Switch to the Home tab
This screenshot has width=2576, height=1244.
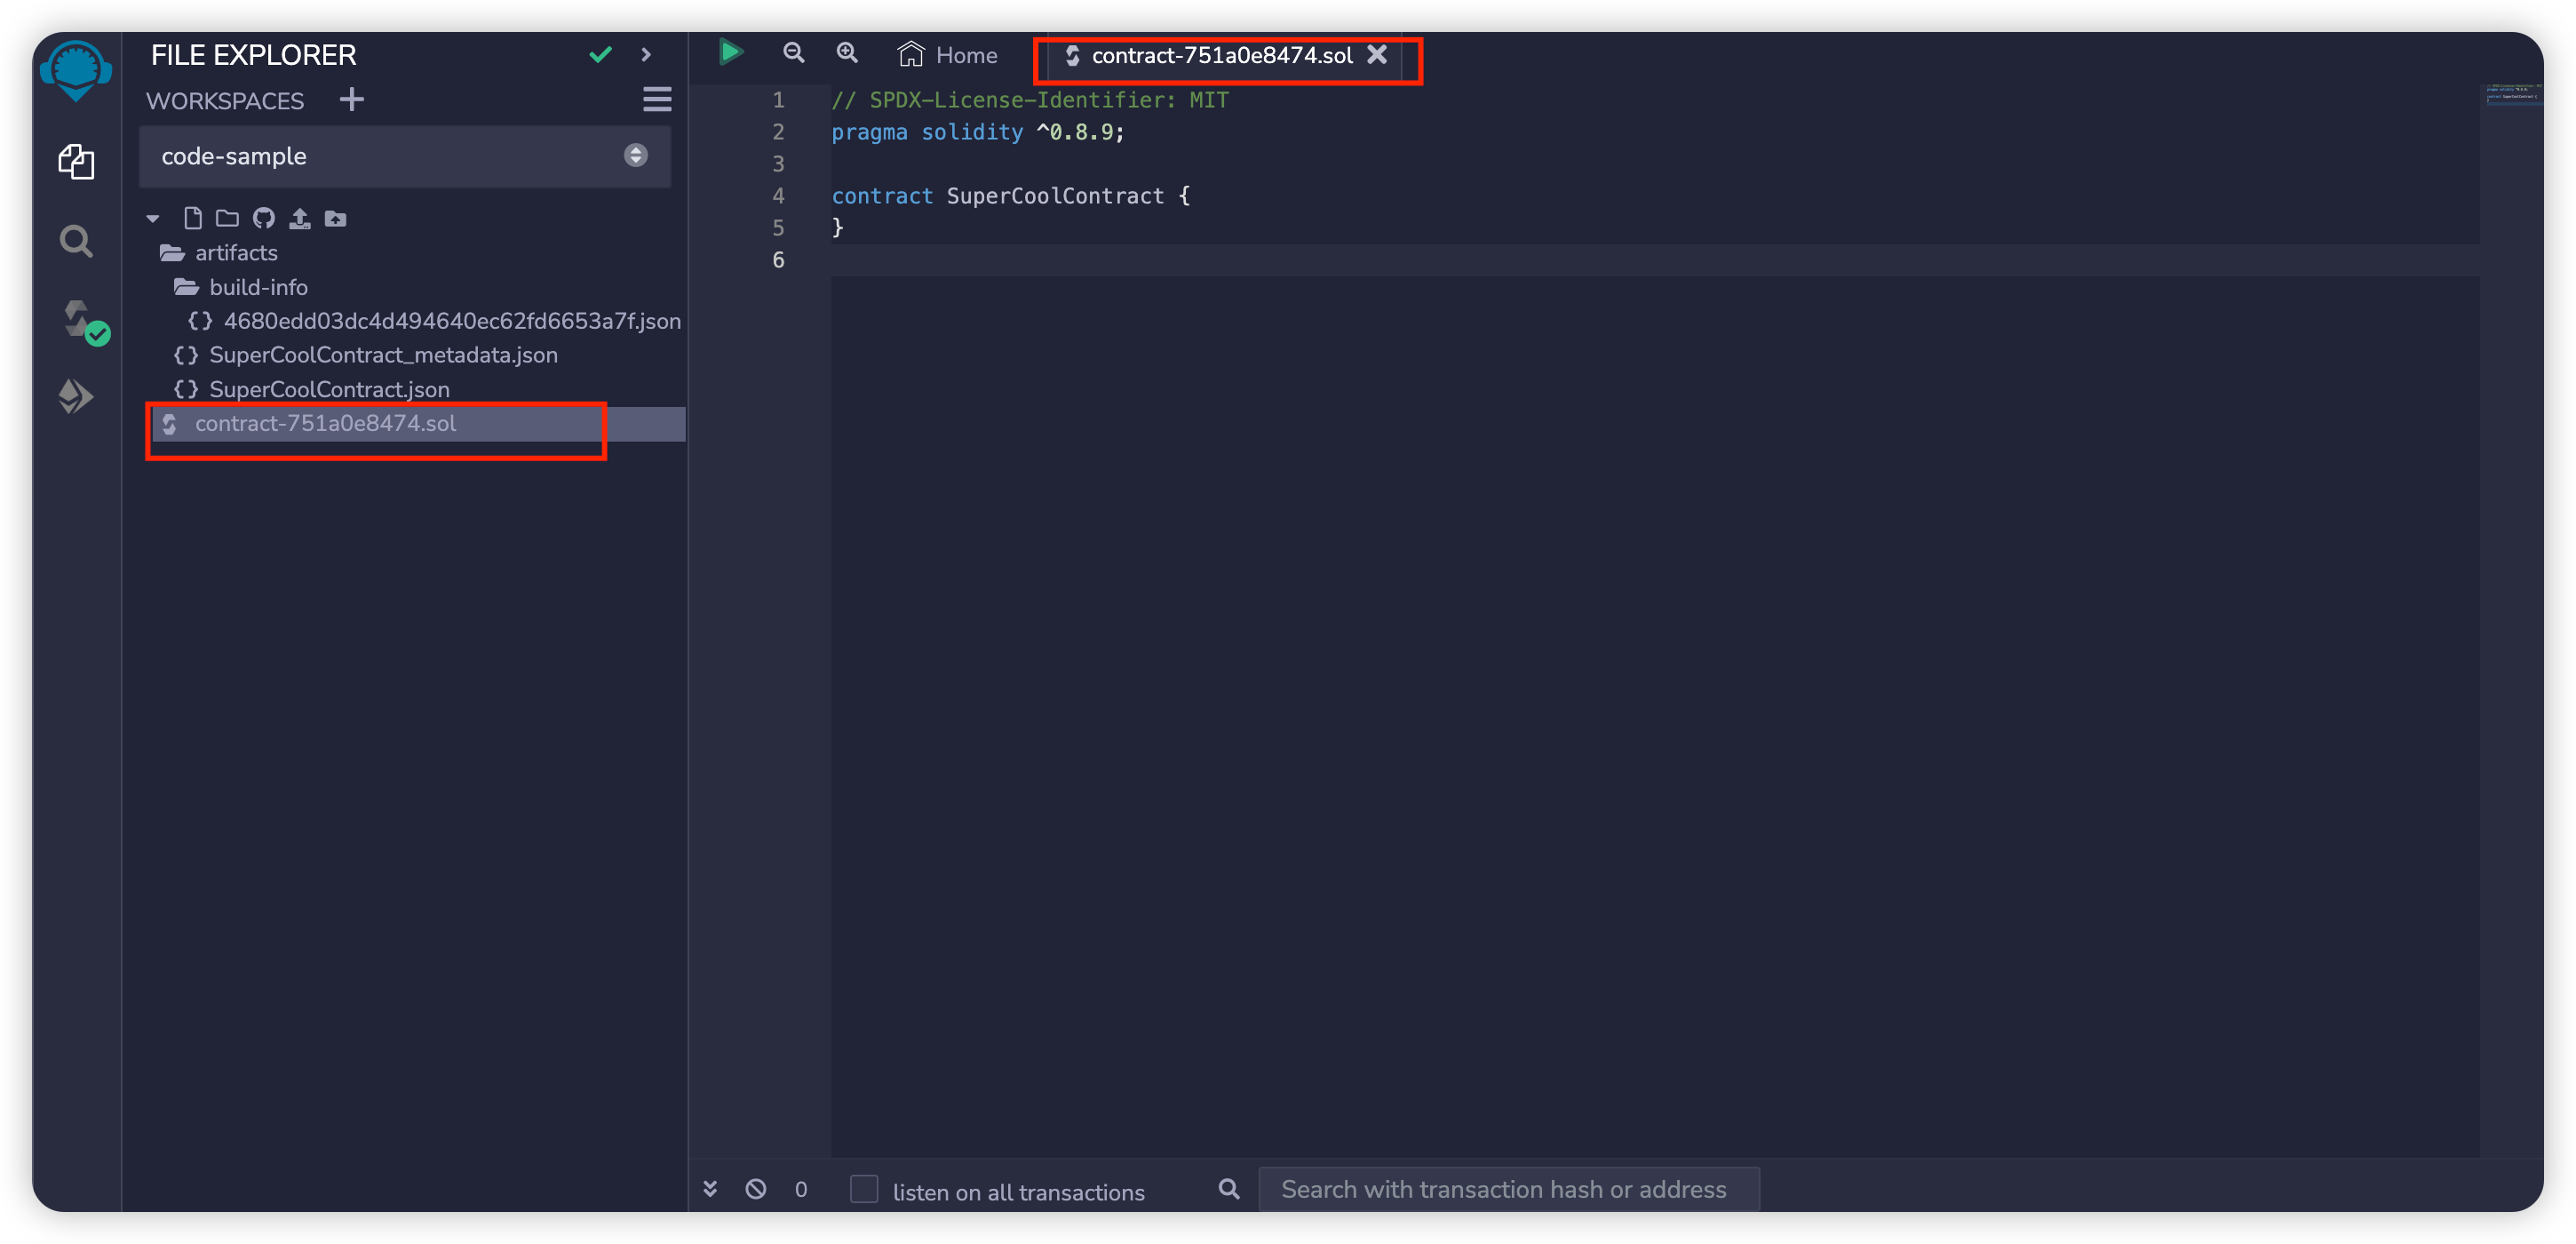tap(948, 55)
